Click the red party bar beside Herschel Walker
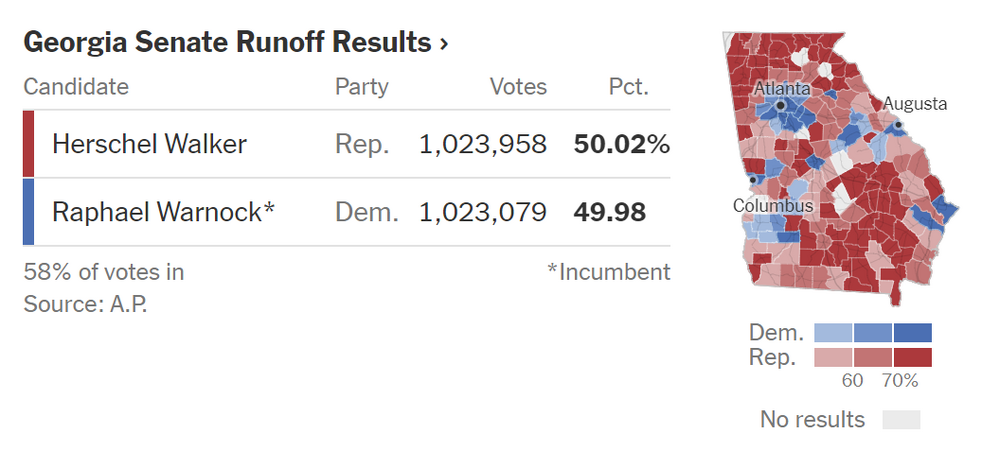Image resolution: width=1000 pixels, height=451 pixels. [28, 144]
